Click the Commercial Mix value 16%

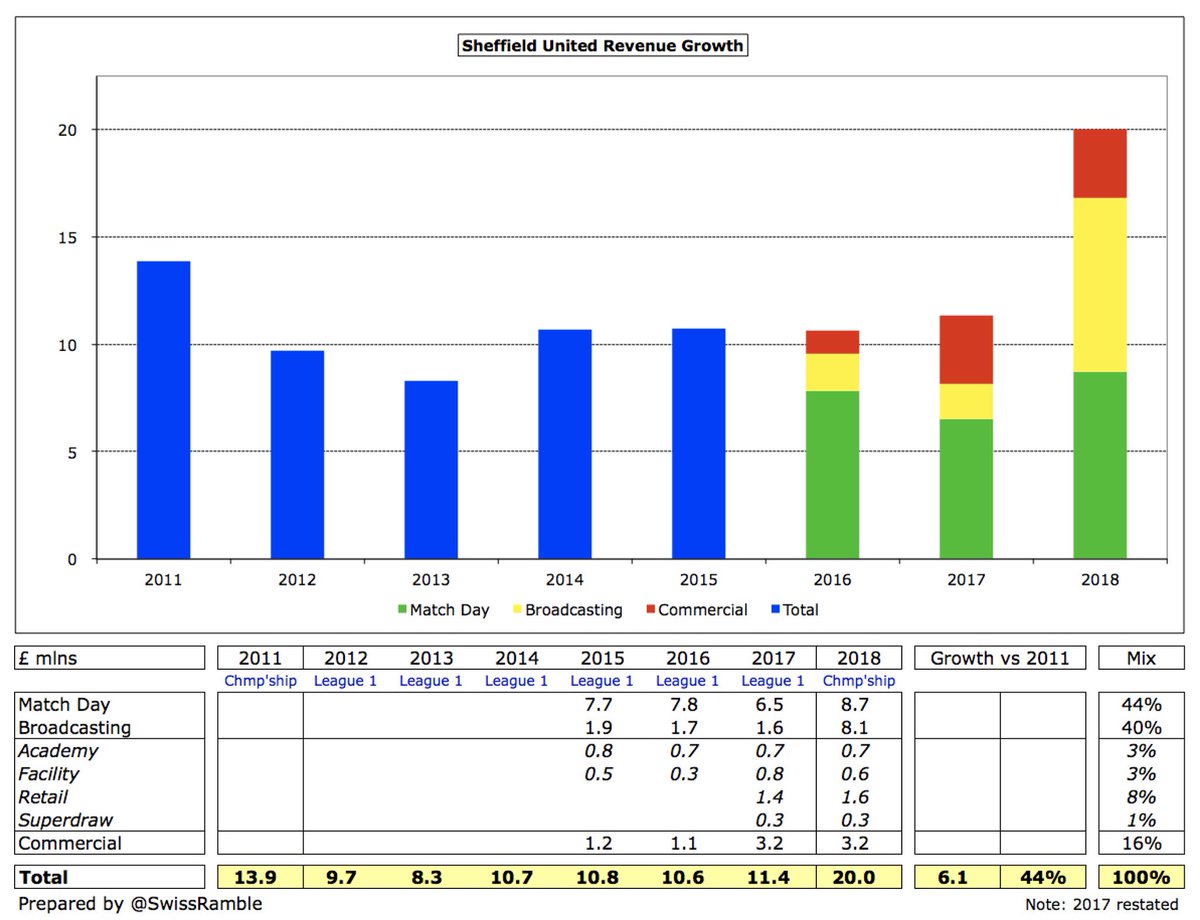(1141, 843)
